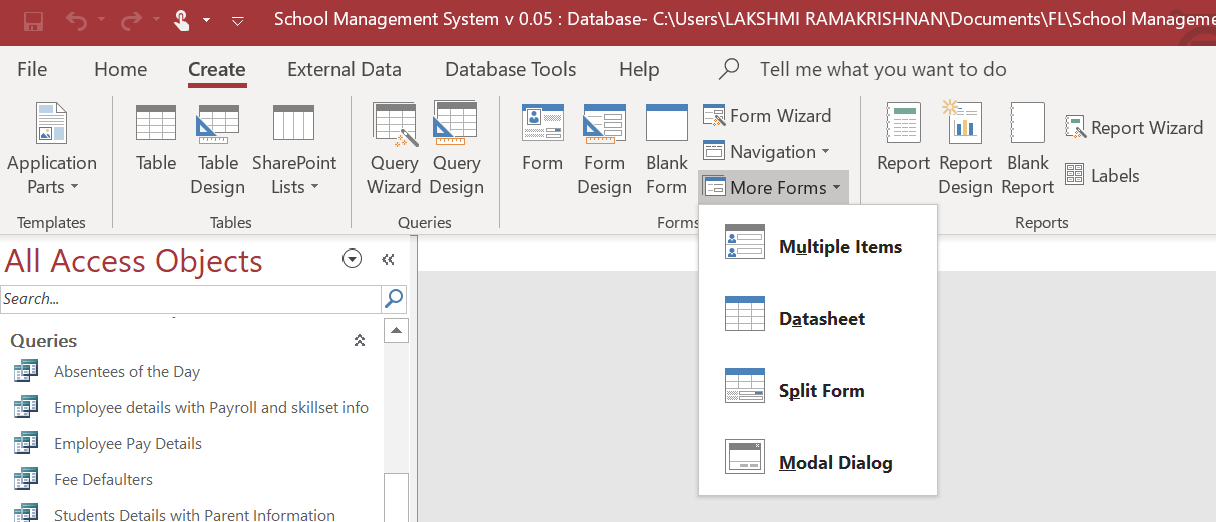Choose Multiple Items from More Forms menu
Viewport: 1216px width, 522px height.
click(818, 247)
